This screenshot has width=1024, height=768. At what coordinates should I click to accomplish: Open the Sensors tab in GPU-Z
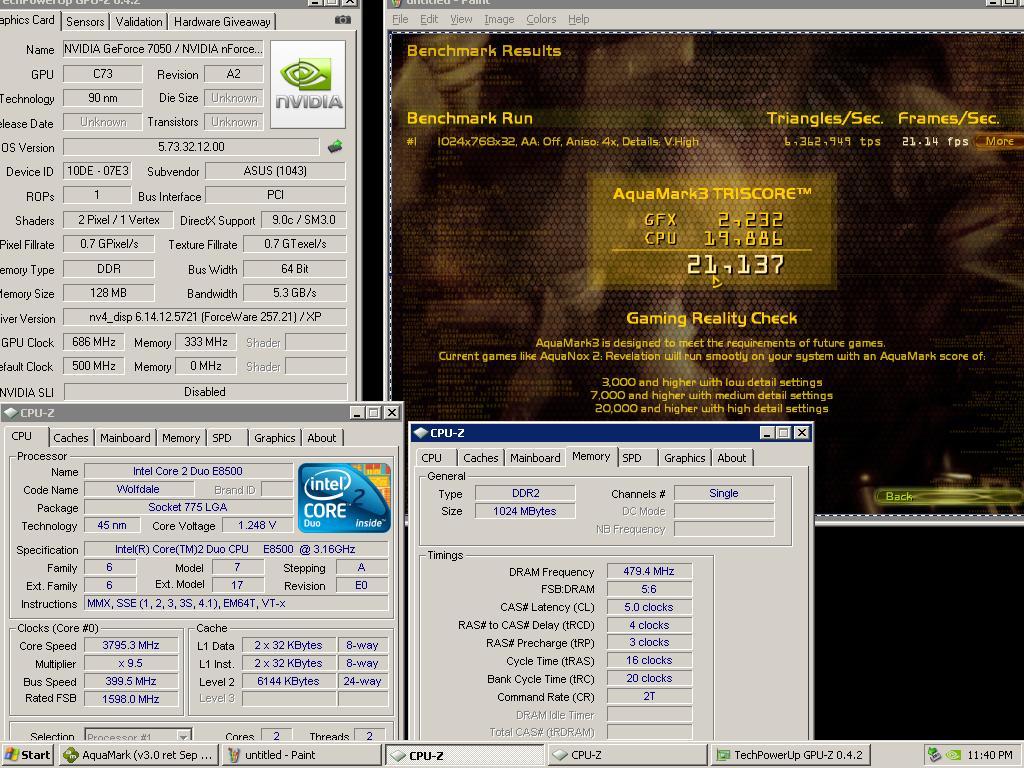click(85, 22)
